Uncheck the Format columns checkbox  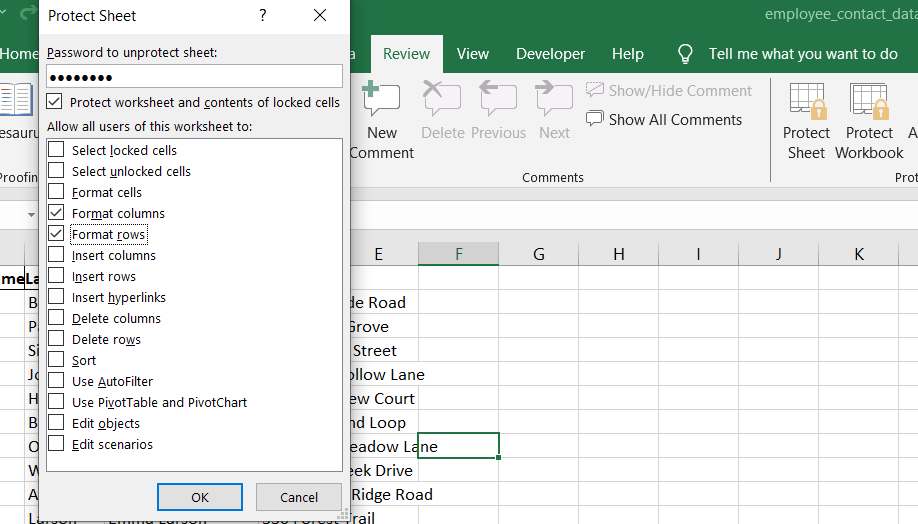56,213
